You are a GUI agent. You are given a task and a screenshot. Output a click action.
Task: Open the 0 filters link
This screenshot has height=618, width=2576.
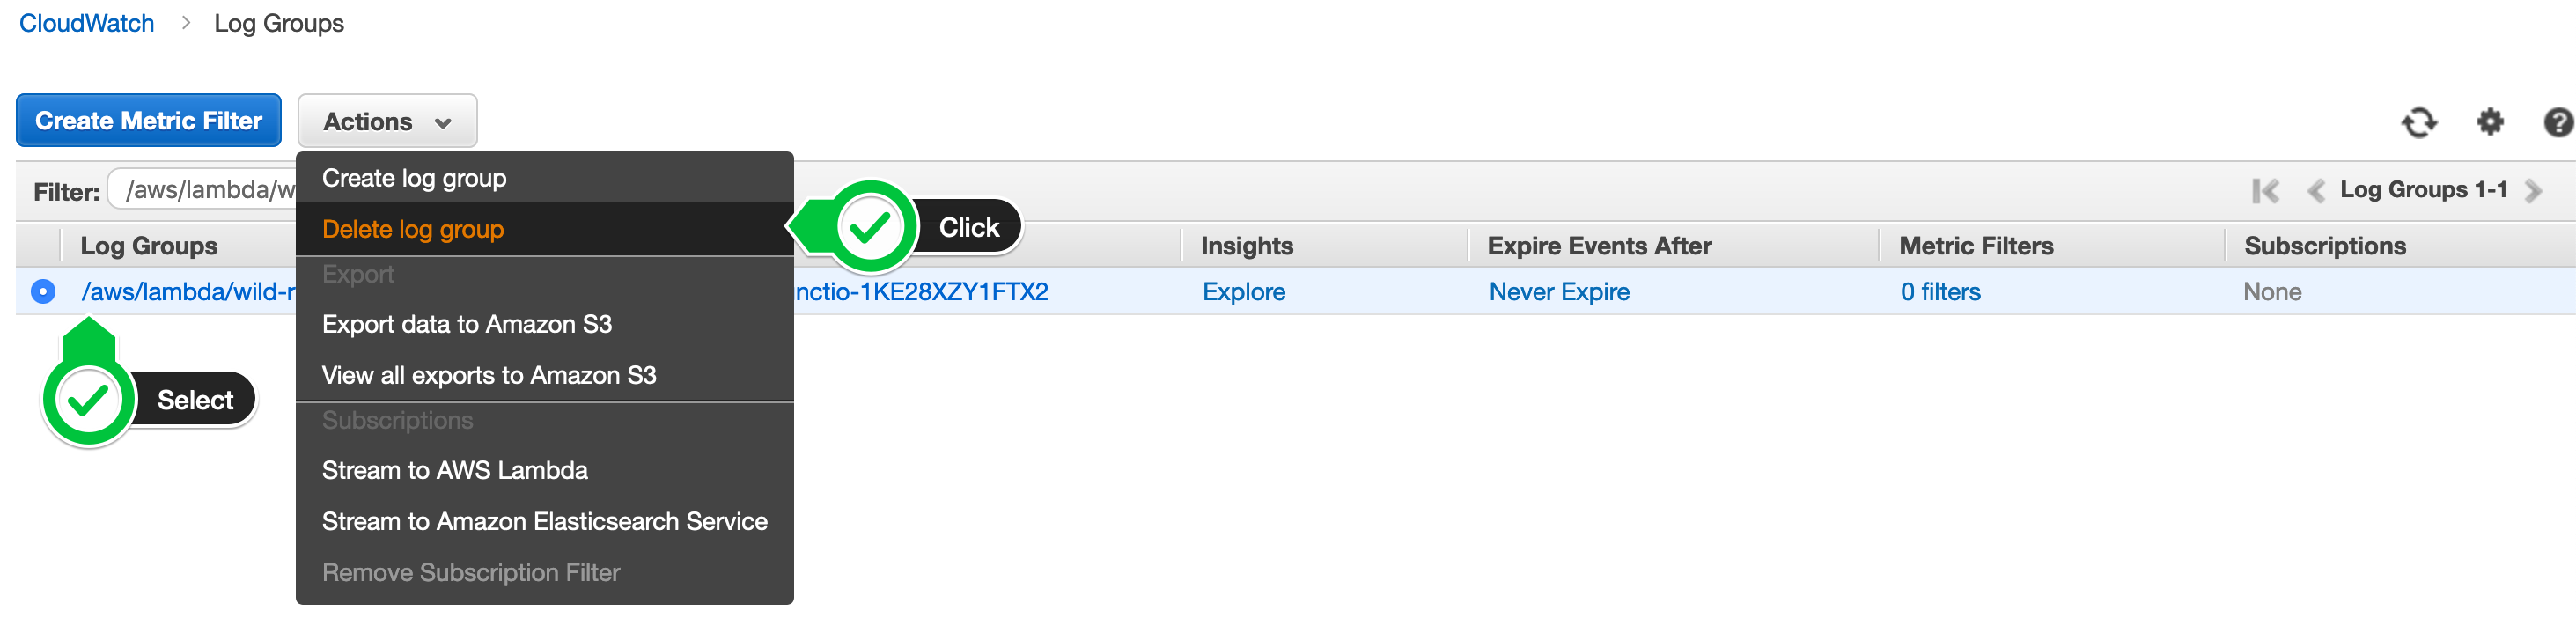[1940, 292]
